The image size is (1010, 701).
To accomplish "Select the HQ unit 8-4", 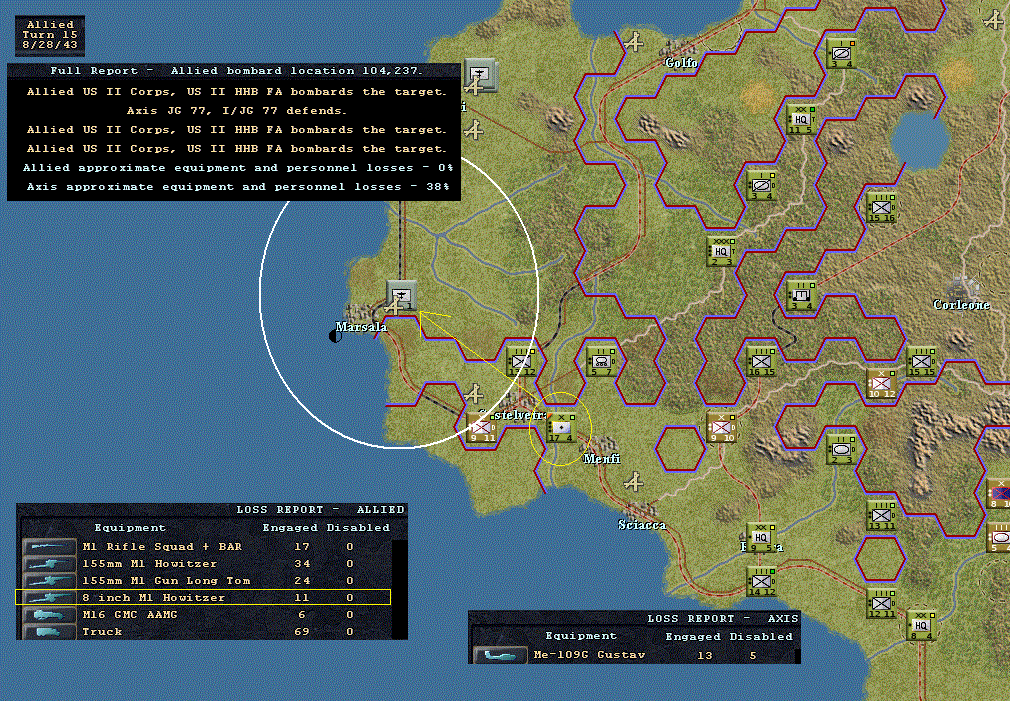I will click(x=920, y=626).
